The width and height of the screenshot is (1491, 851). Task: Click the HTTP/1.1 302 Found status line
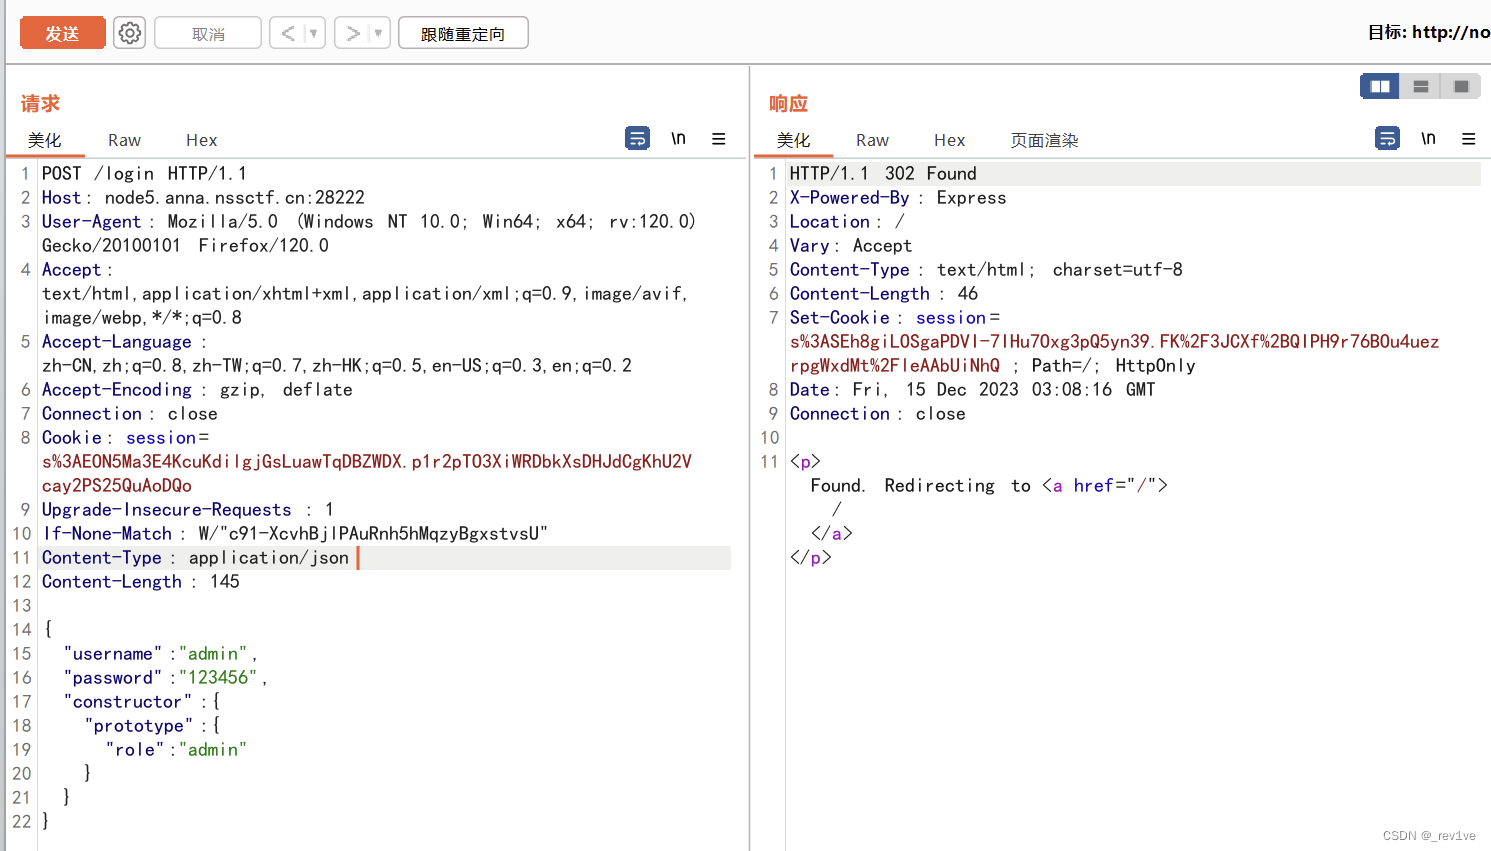(x=883, y=173)
